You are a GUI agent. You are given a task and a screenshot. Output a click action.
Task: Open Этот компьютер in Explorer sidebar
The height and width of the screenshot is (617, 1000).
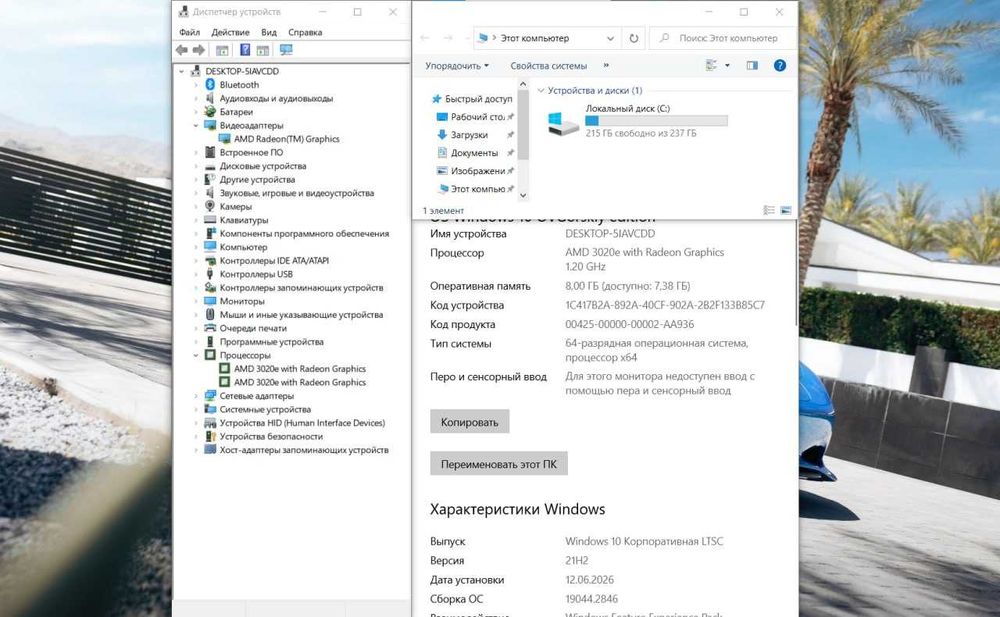click(x=474, y=188)
